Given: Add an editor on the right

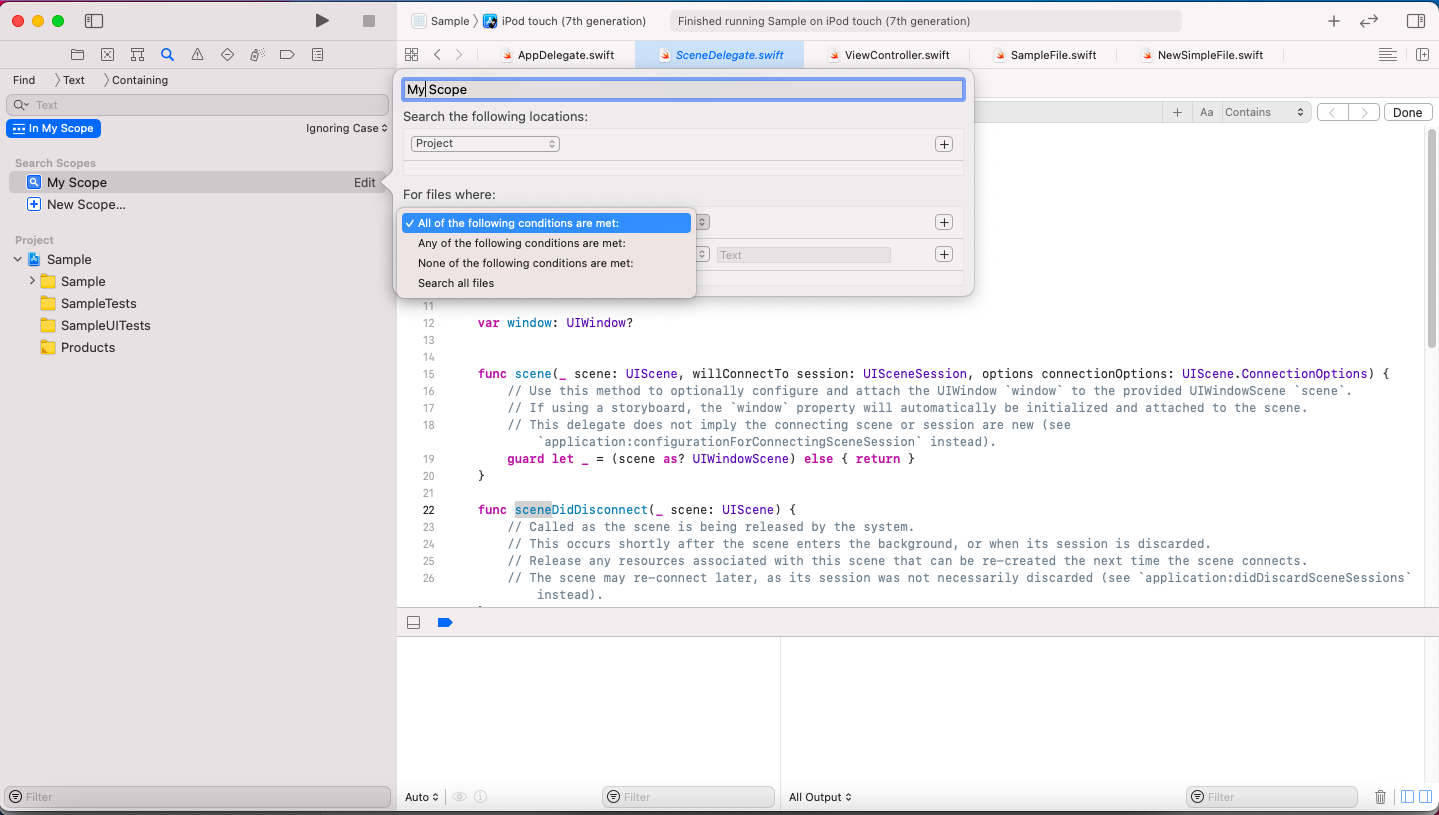Looking at the screenshot, I should click(1422, 55).
